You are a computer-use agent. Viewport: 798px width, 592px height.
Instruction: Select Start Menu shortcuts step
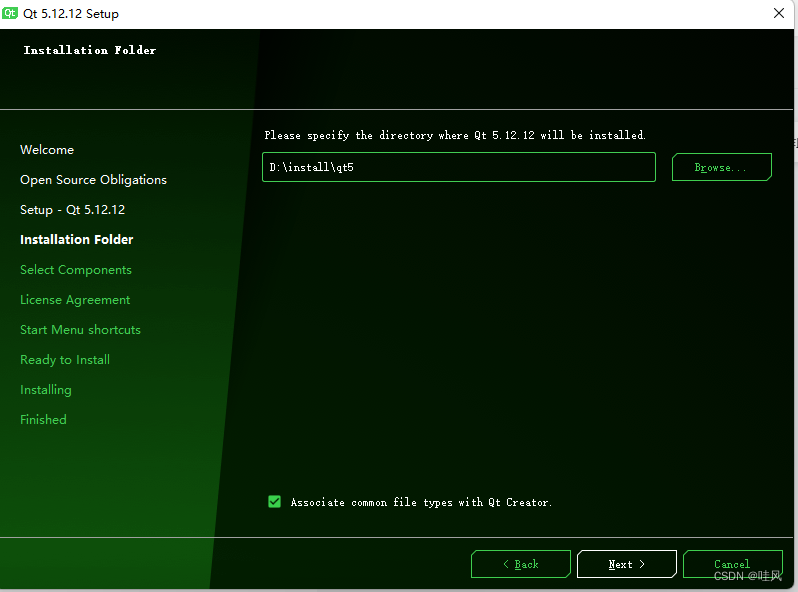[x=80, y=330]
